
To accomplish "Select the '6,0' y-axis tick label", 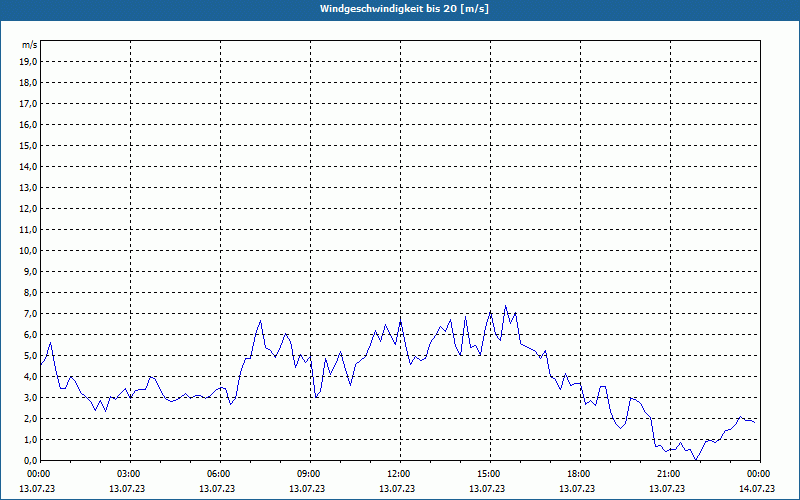I will click(x=30, y=334).
